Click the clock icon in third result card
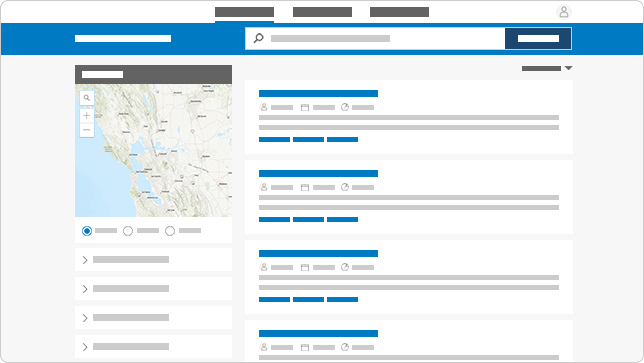Screen dimensions: 644x363 (345, 267)
